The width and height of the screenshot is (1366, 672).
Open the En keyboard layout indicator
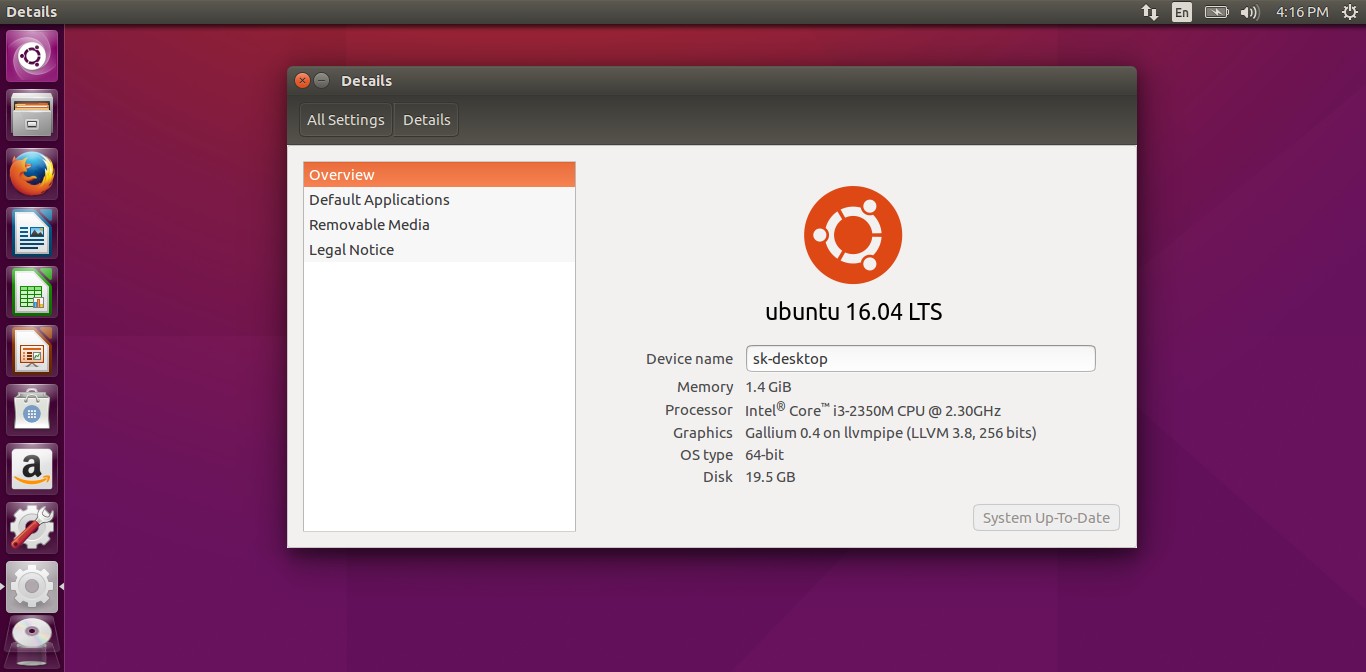(1182, 12)
